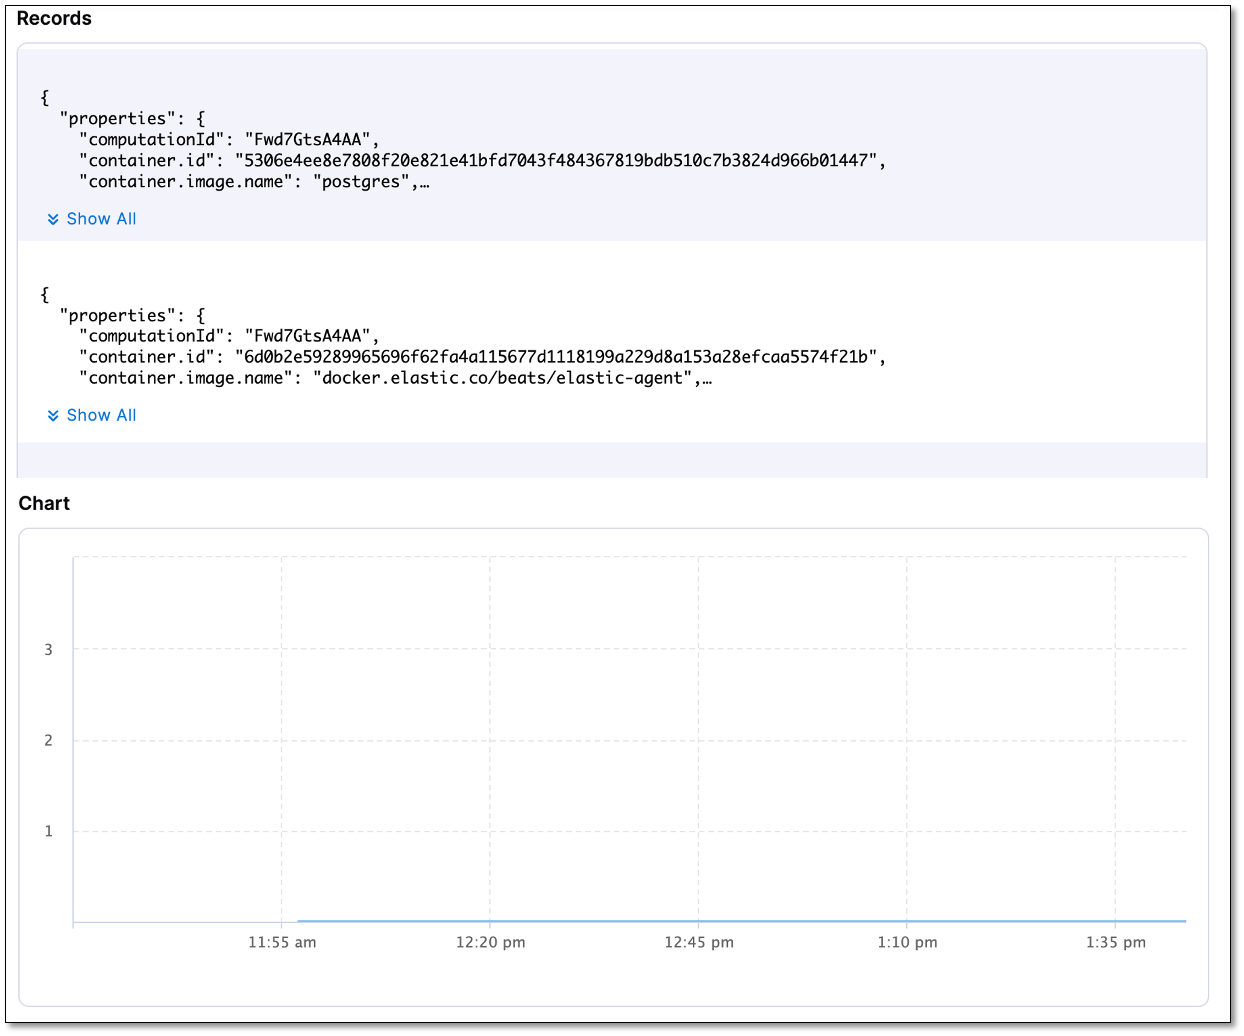Open the Records section header
The image size is (1244, 1036).
click(54, 18)
